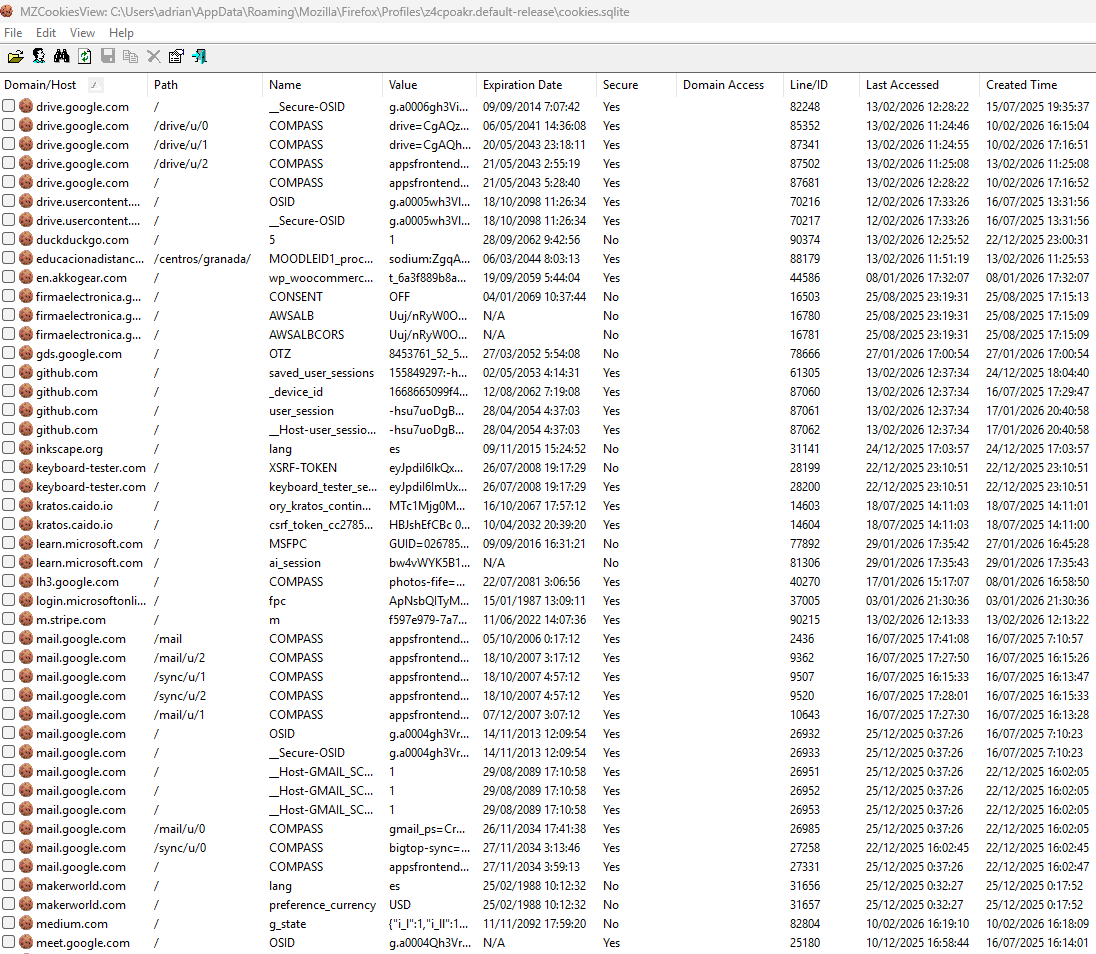Open the File menu
The image size is (1096, 954).
pos(13,33)
